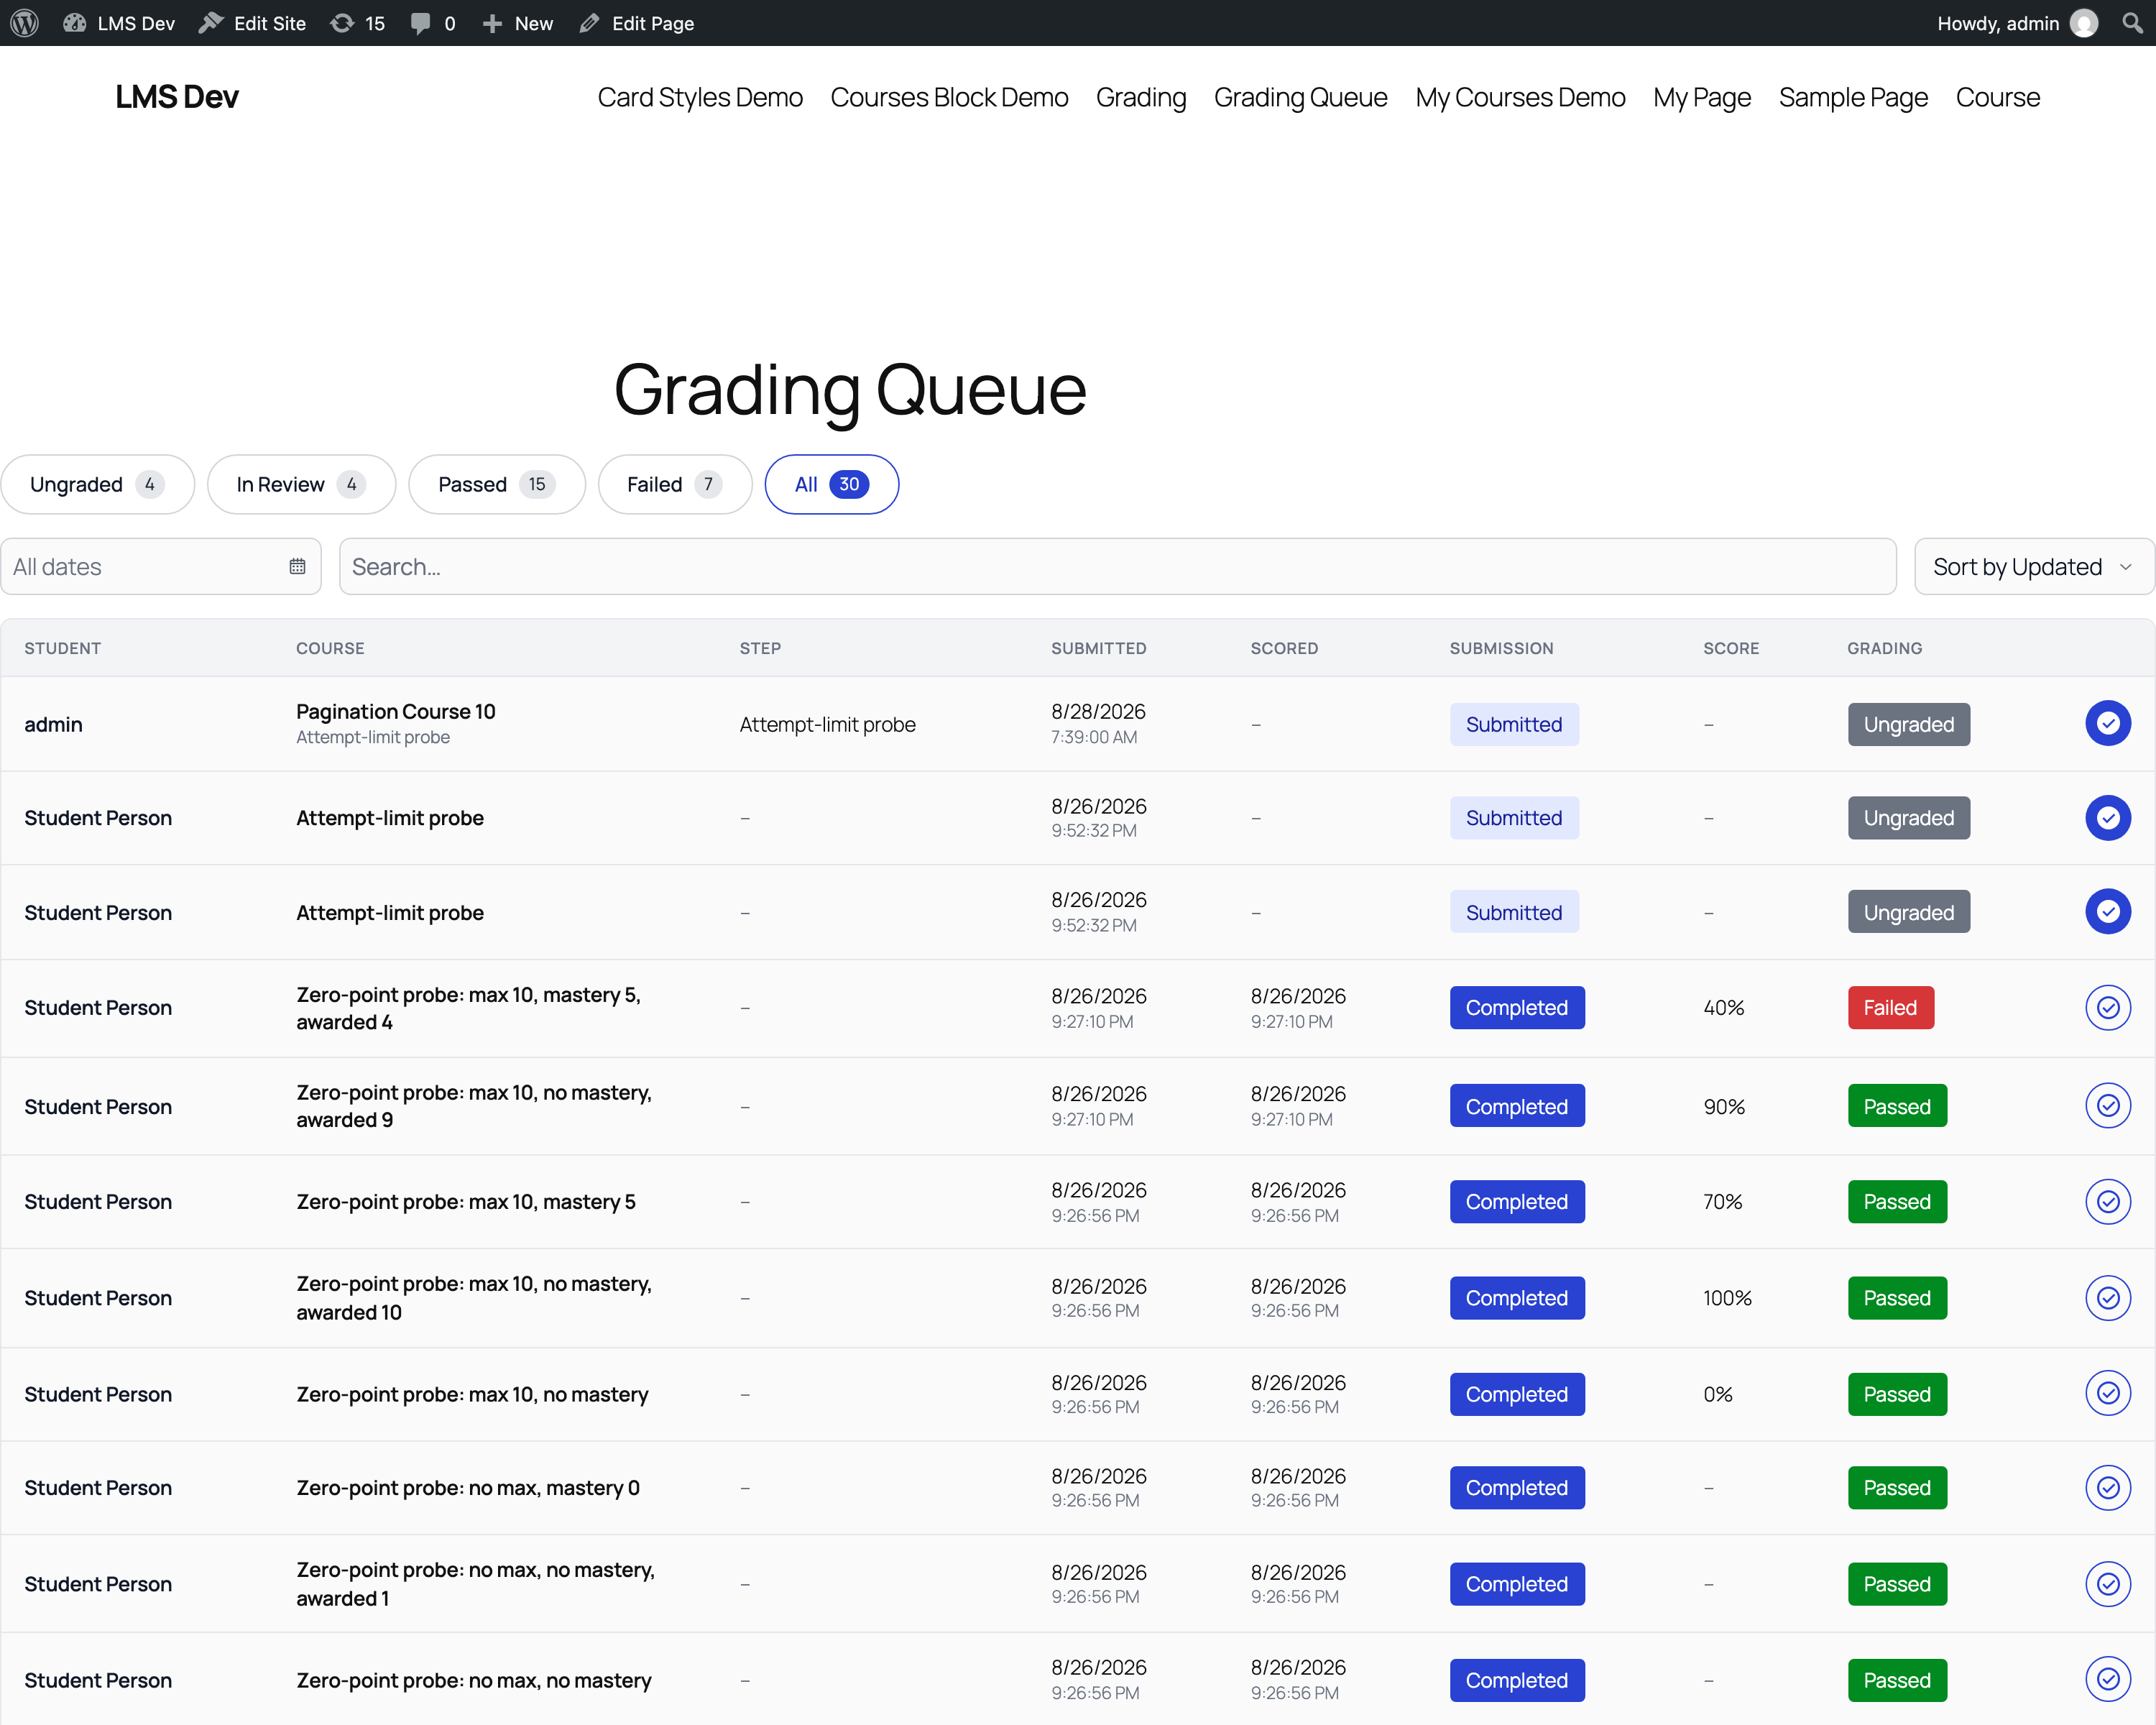2156x1725 pixels.
Task: Open the All dates date picker field
Action: pyautogui.click(x=161, y=566)
